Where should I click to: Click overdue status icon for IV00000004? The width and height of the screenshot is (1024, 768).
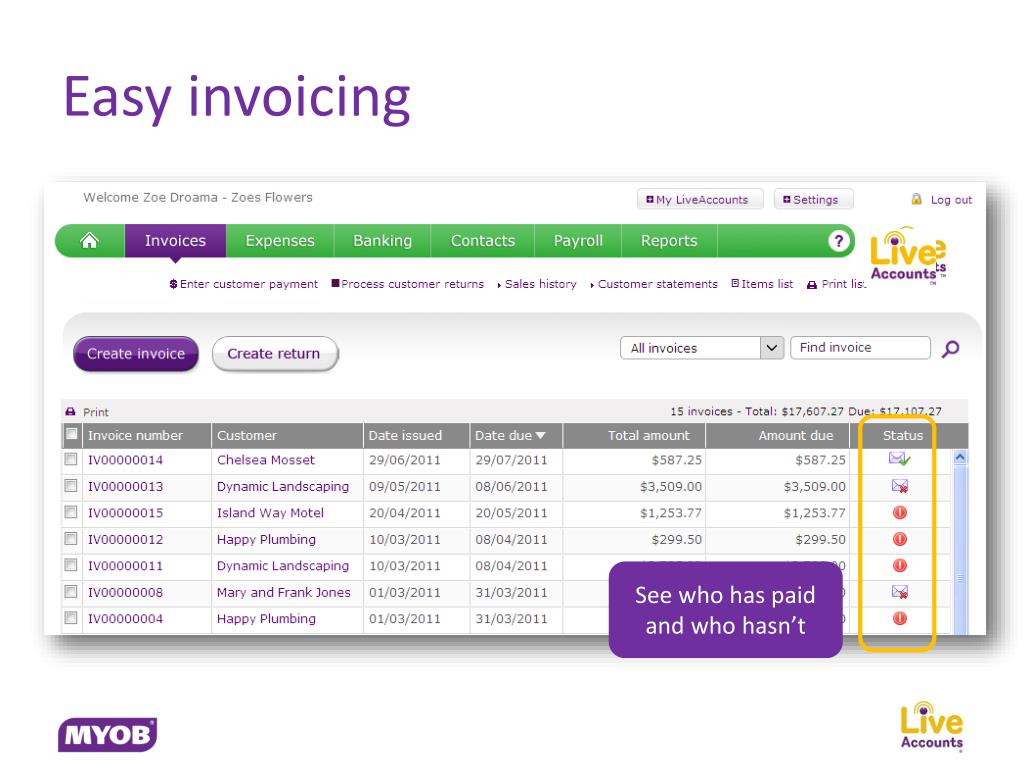point(899,618)
